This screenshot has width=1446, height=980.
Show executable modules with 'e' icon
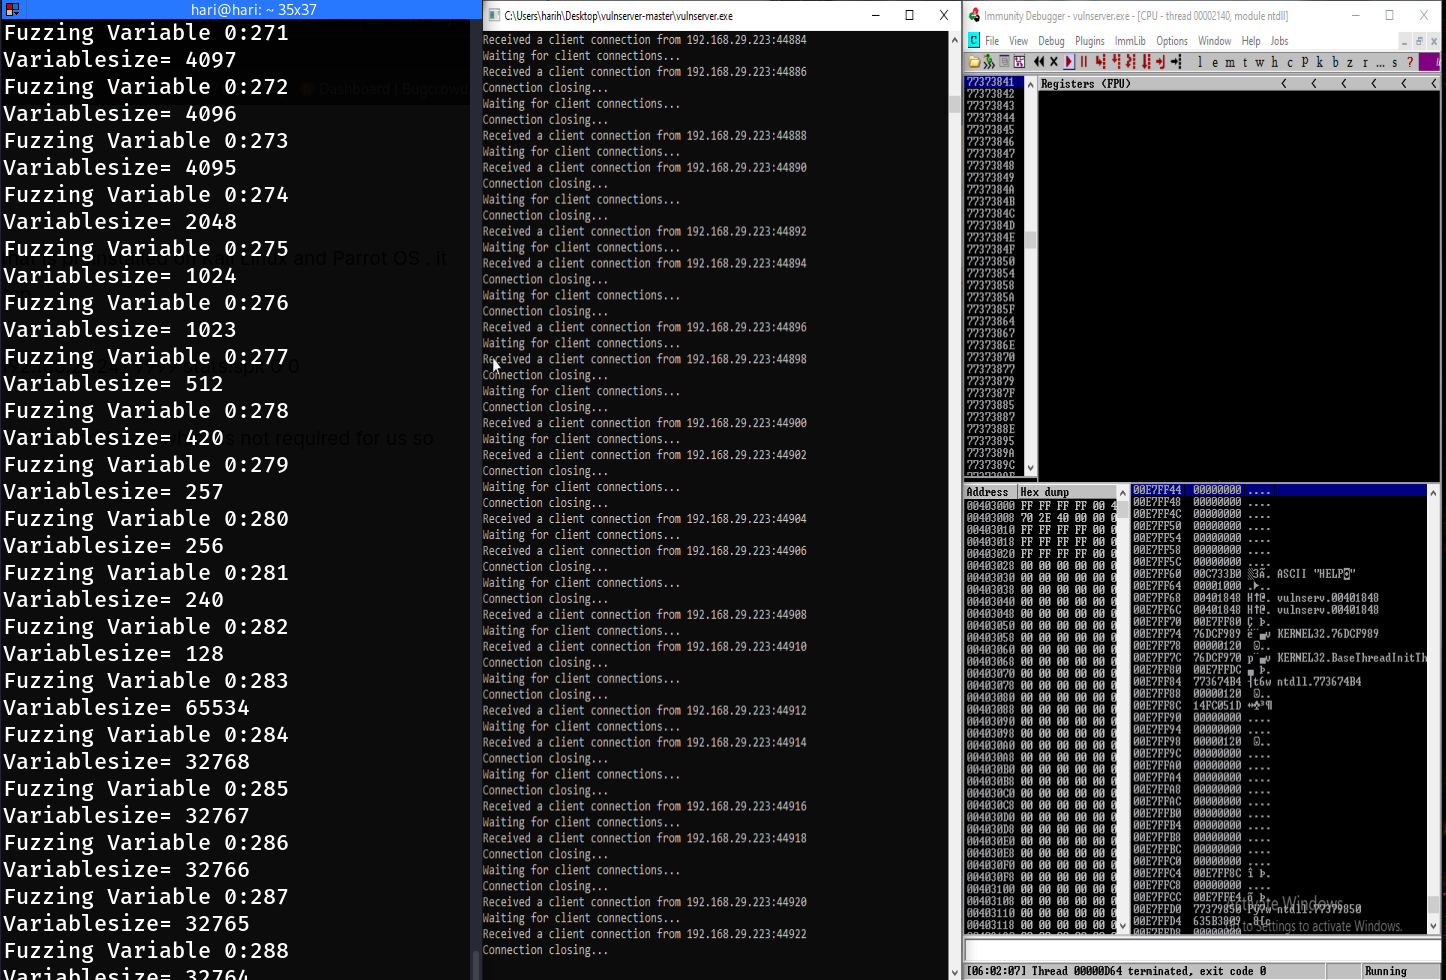coord(1215,62)
